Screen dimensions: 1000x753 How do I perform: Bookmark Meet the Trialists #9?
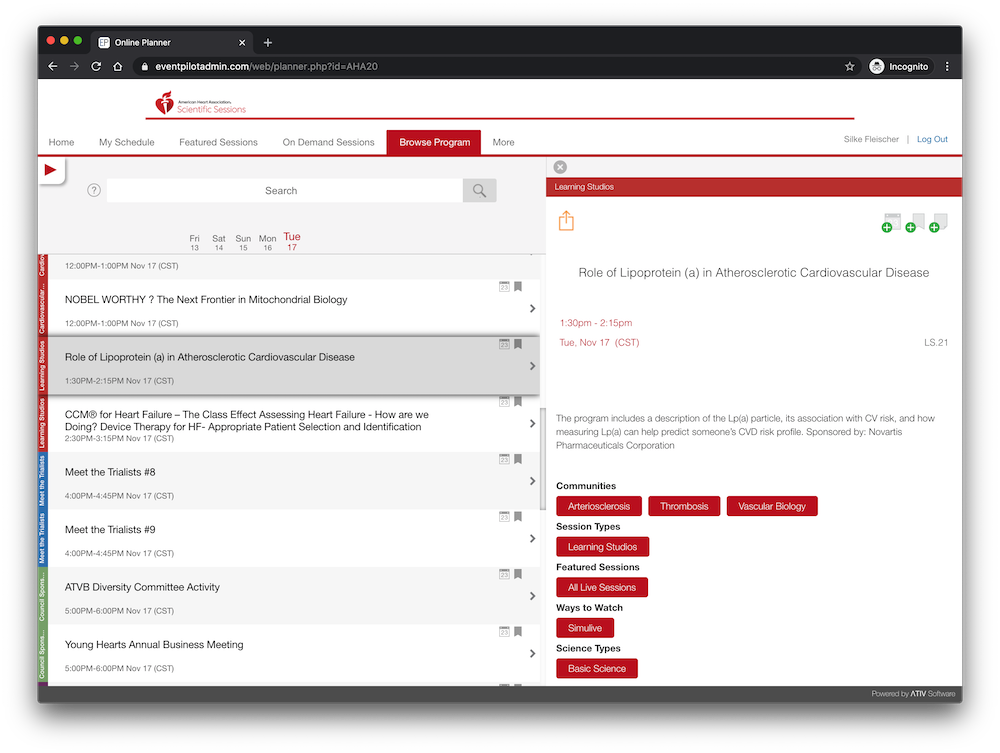click(x=518, y=516)
